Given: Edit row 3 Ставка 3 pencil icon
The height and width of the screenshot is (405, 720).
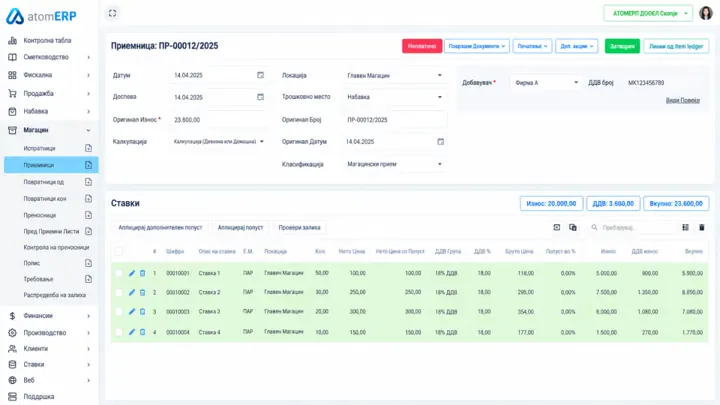Looking at the screenshot, I should click(x=132, y=312).
